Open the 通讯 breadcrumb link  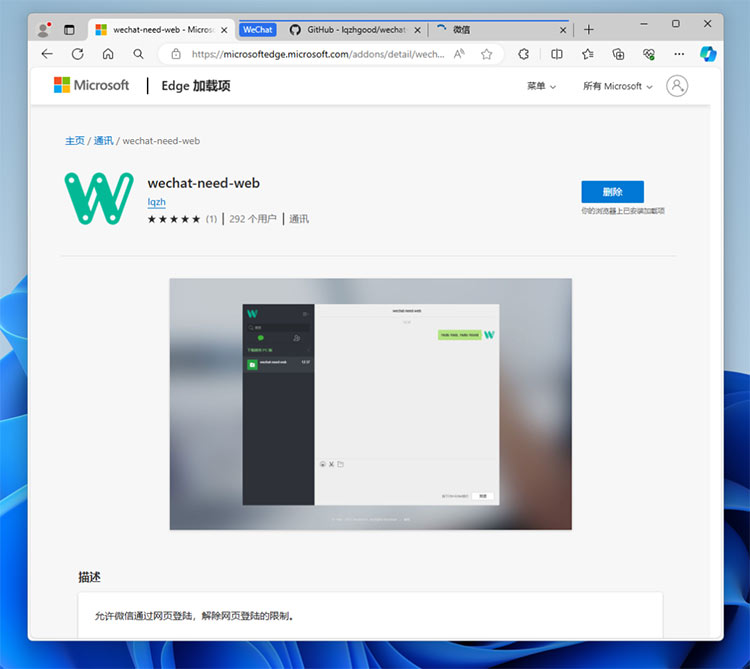click(x=103, y=141)
